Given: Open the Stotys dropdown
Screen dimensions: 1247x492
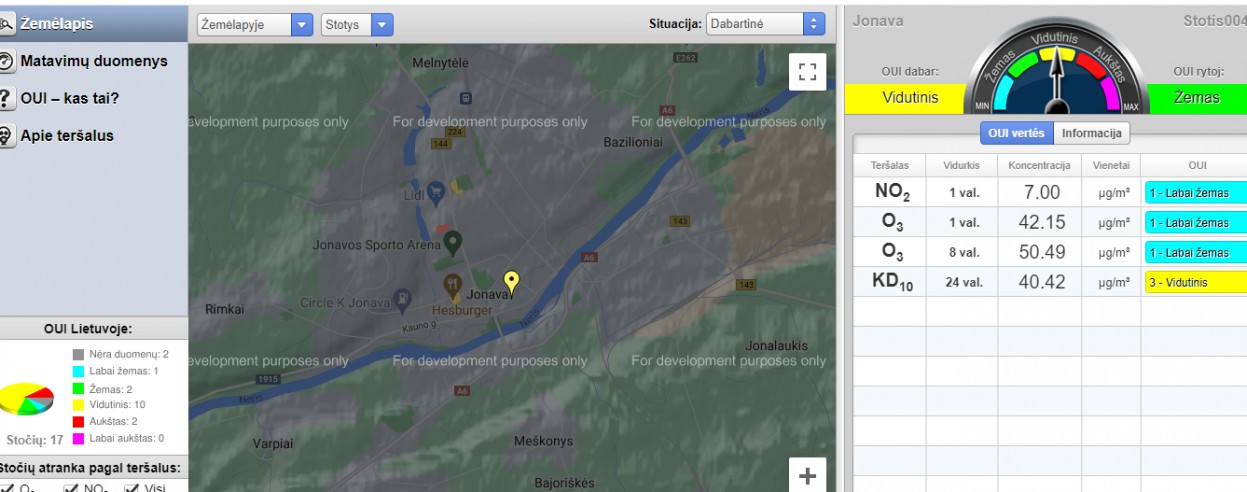Looking at the screenshot, I should point(357,25).
